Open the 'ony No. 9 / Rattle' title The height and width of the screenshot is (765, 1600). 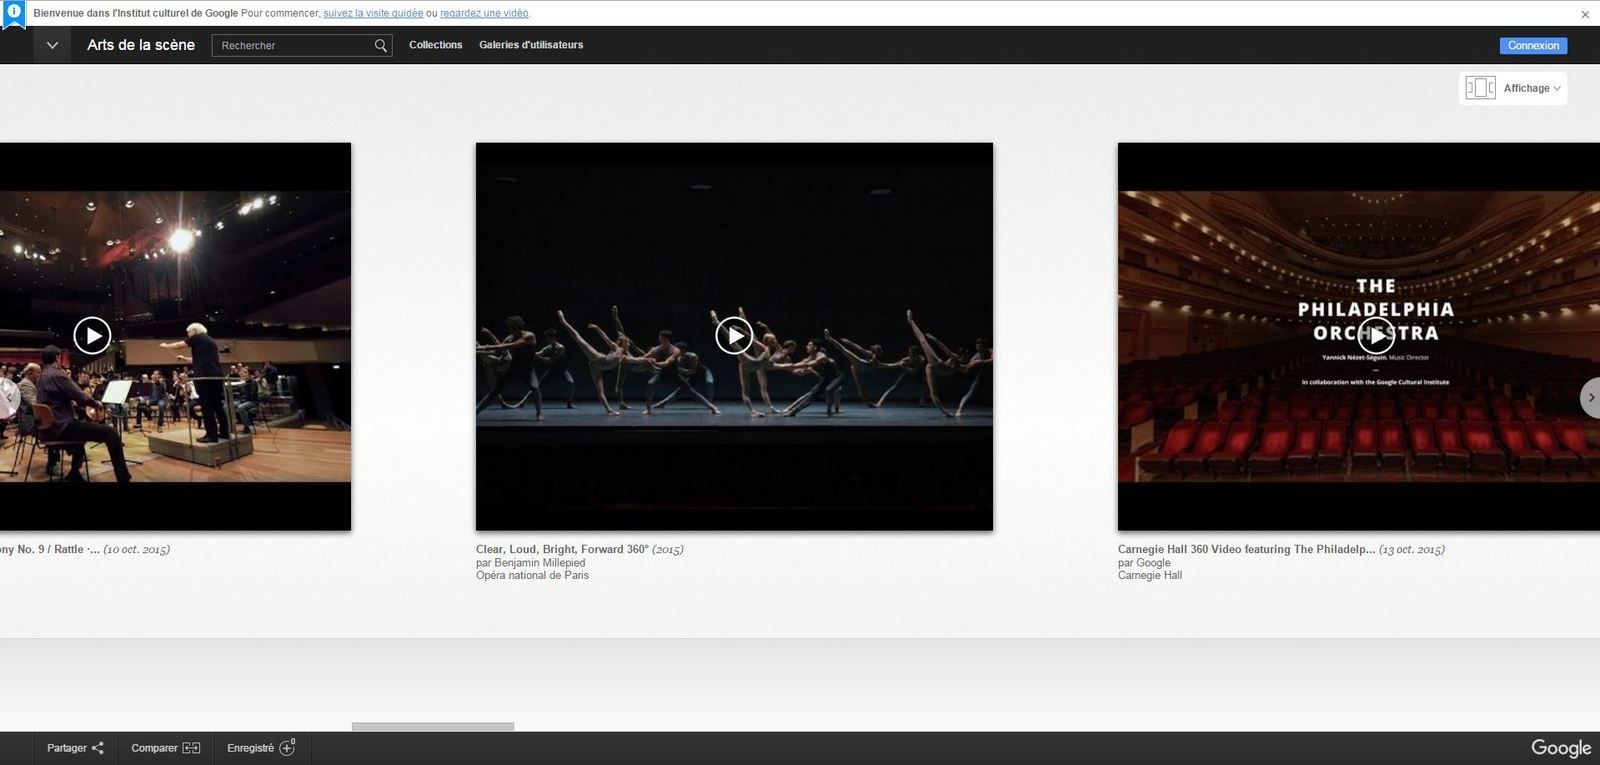(50, 549)
